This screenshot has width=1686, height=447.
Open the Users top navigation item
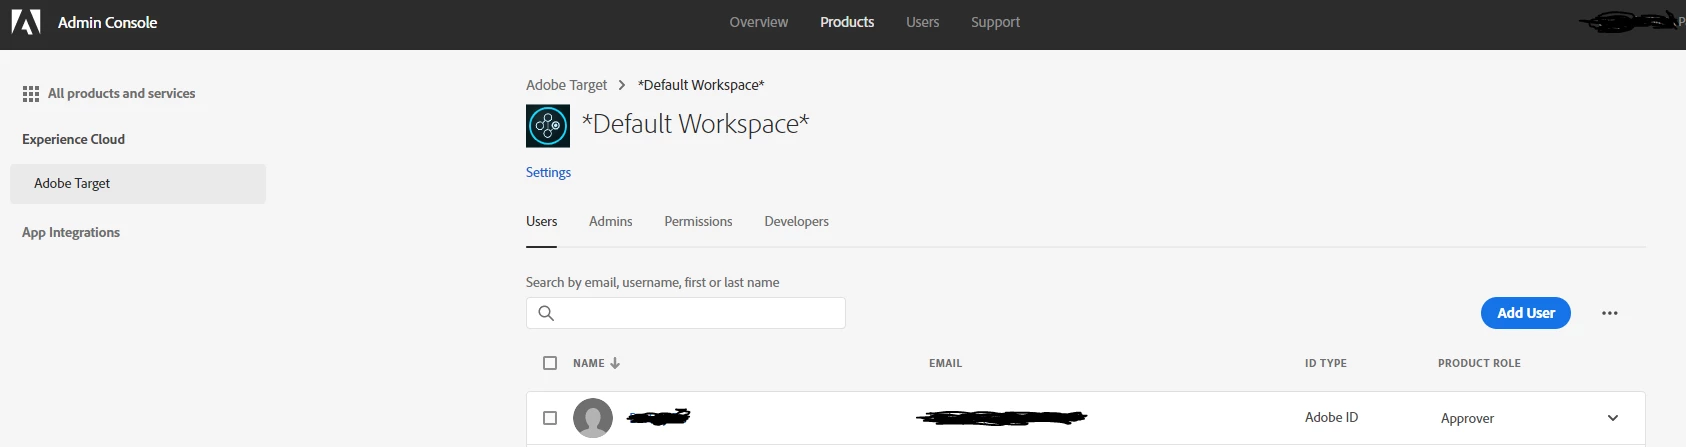923,22
